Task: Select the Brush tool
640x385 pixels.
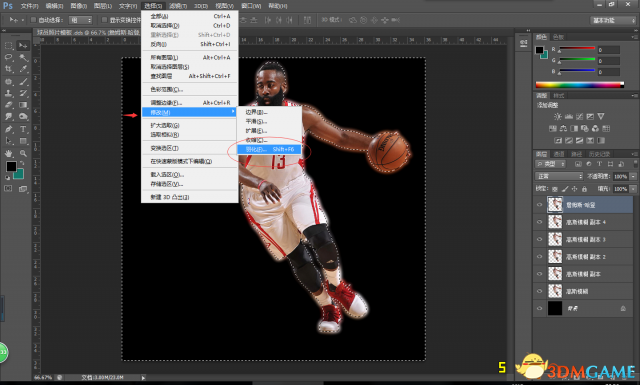Action: tap(23, 81)
